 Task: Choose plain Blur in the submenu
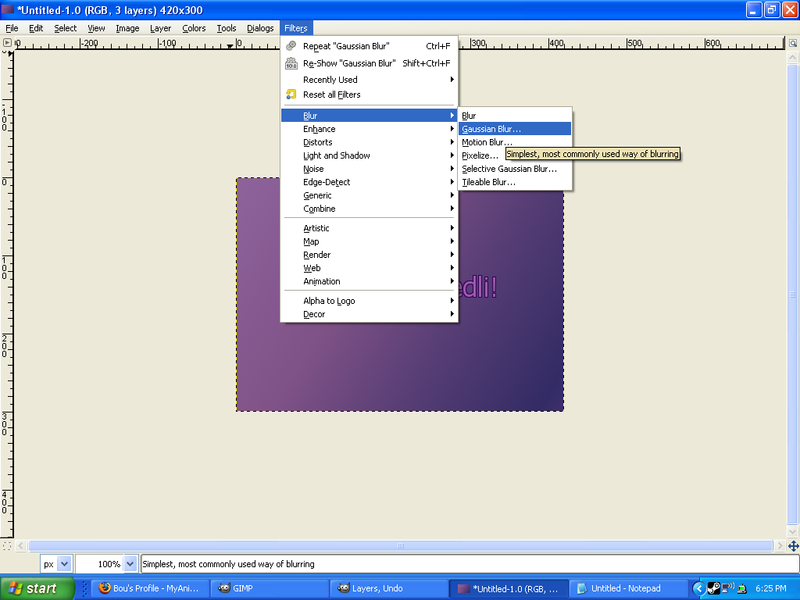click(x=515, y=116)
